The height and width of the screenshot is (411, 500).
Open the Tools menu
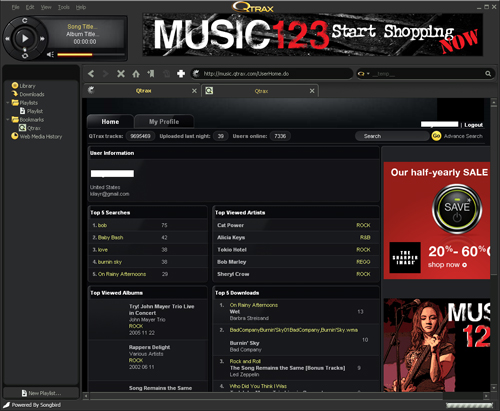pyautogui.click(x=64, y=7)
